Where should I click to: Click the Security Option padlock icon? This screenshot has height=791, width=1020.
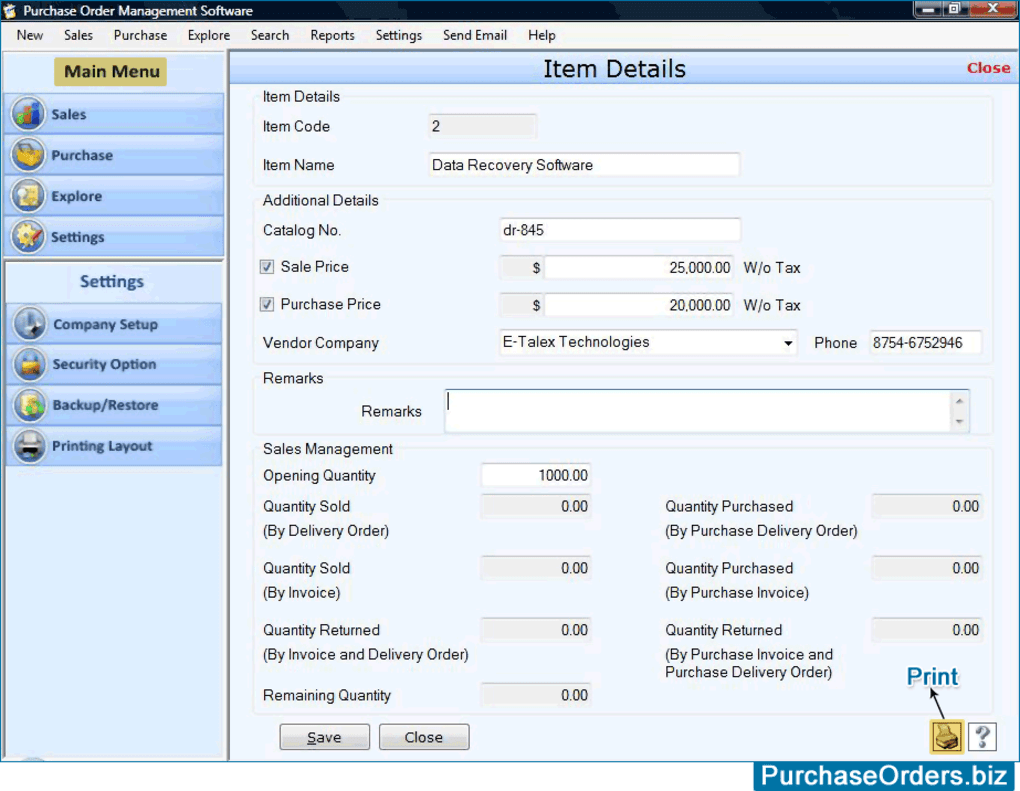coord(30,365)
